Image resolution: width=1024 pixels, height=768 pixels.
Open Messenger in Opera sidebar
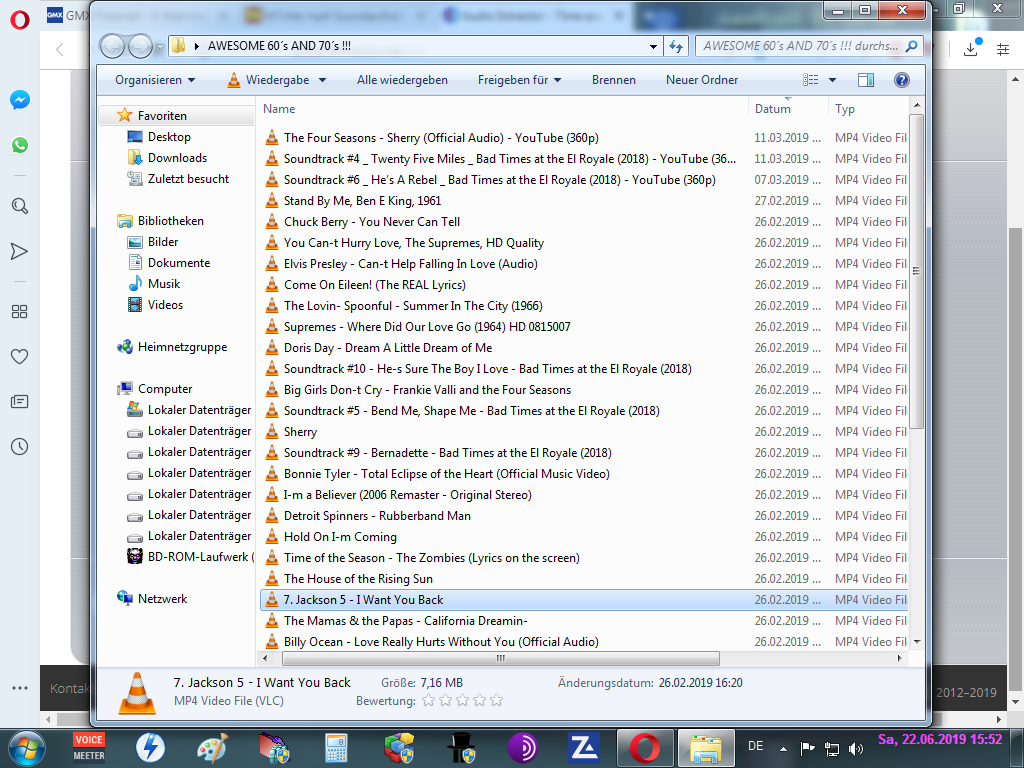[20, 100]
